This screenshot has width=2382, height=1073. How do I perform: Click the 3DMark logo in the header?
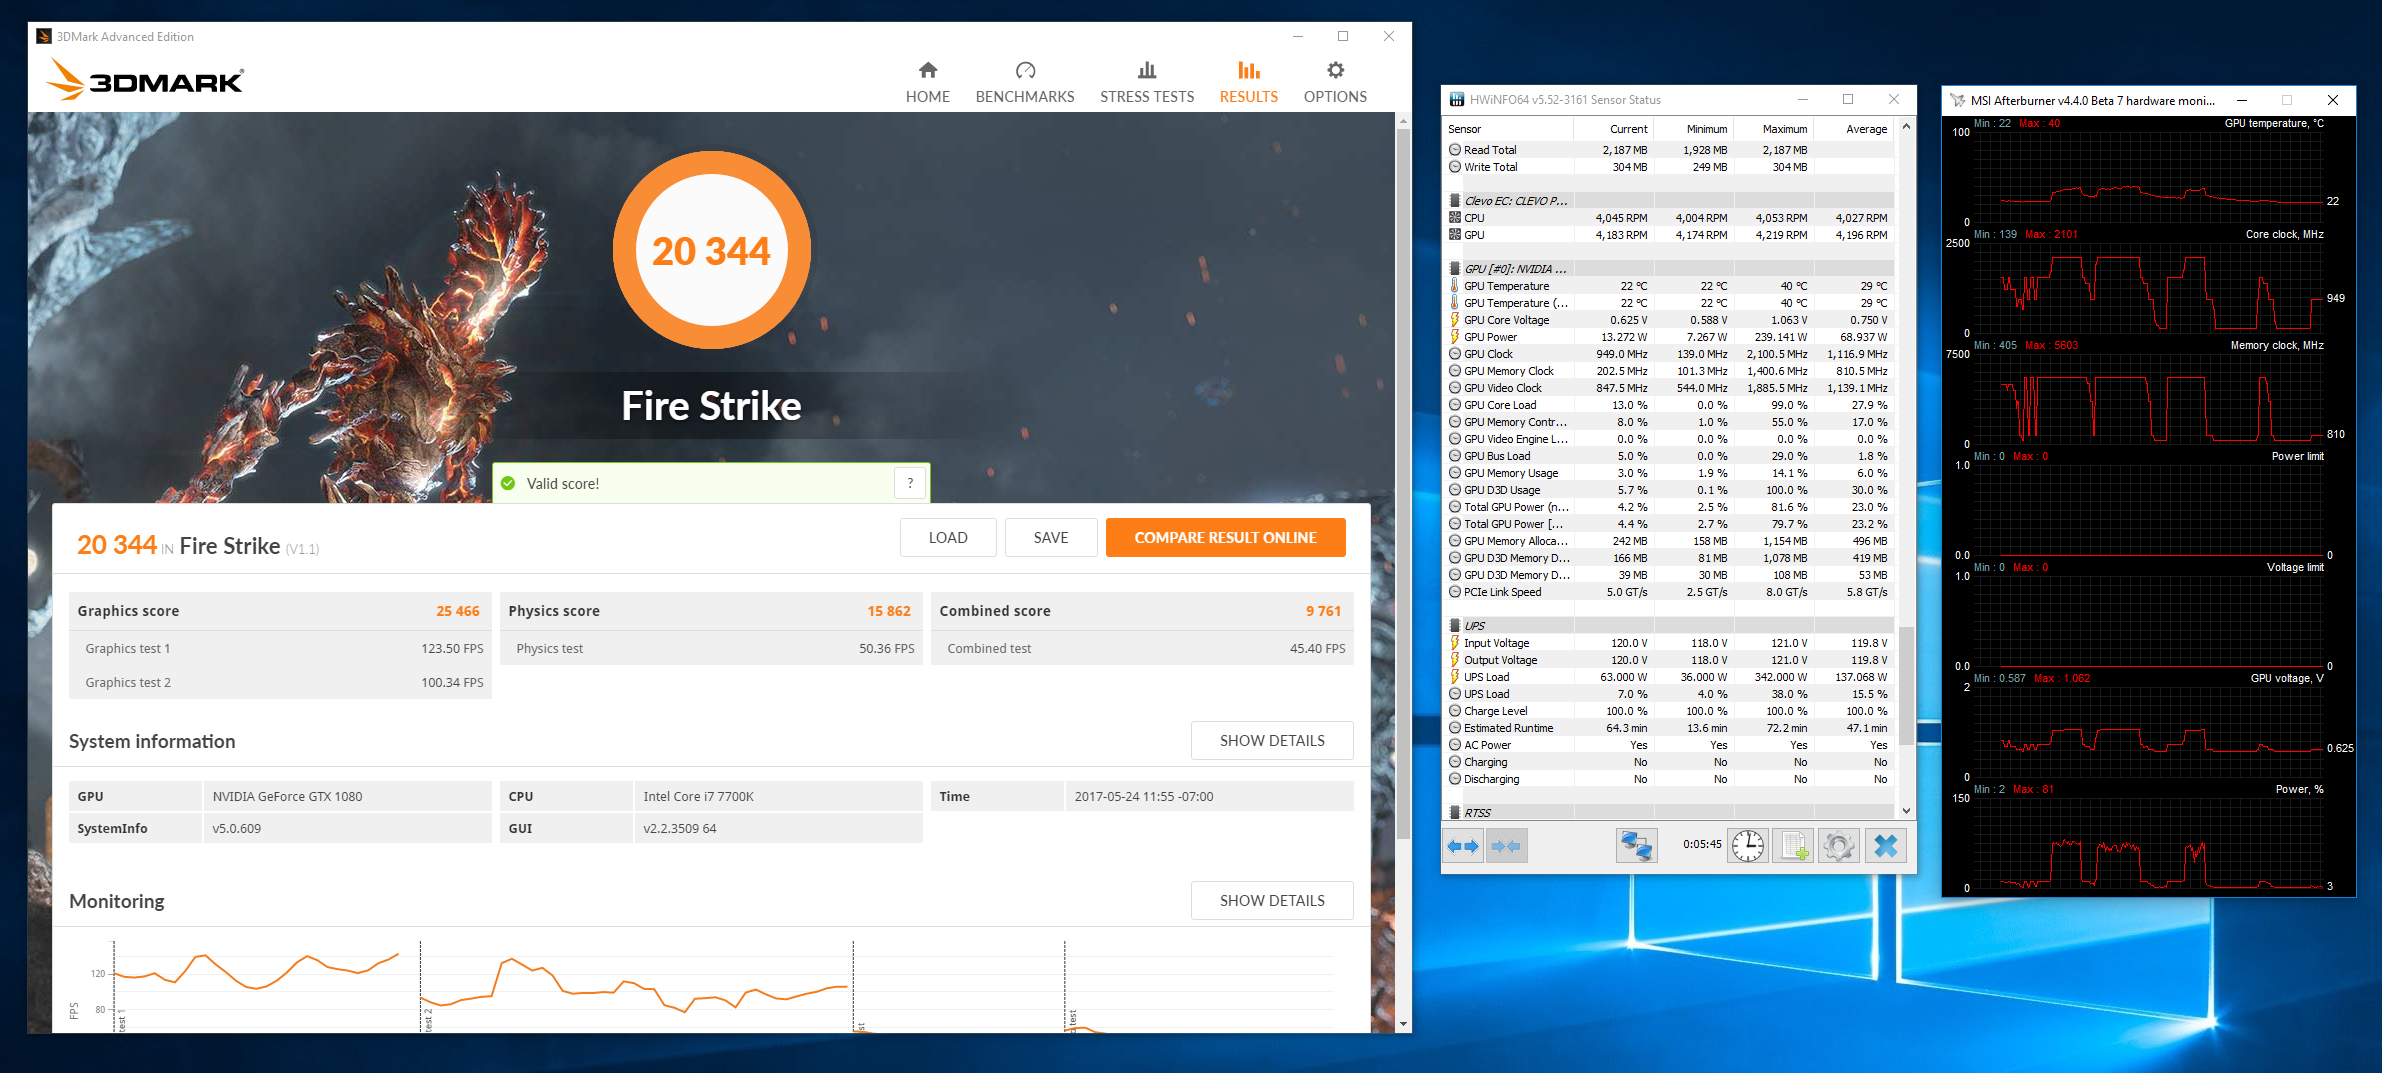tap(146, 80)
